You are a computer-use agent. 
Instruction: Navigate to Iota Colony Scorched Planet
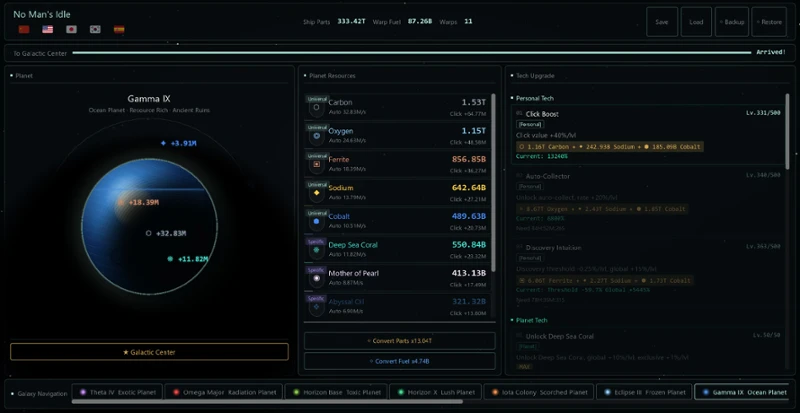pos(539,392)
